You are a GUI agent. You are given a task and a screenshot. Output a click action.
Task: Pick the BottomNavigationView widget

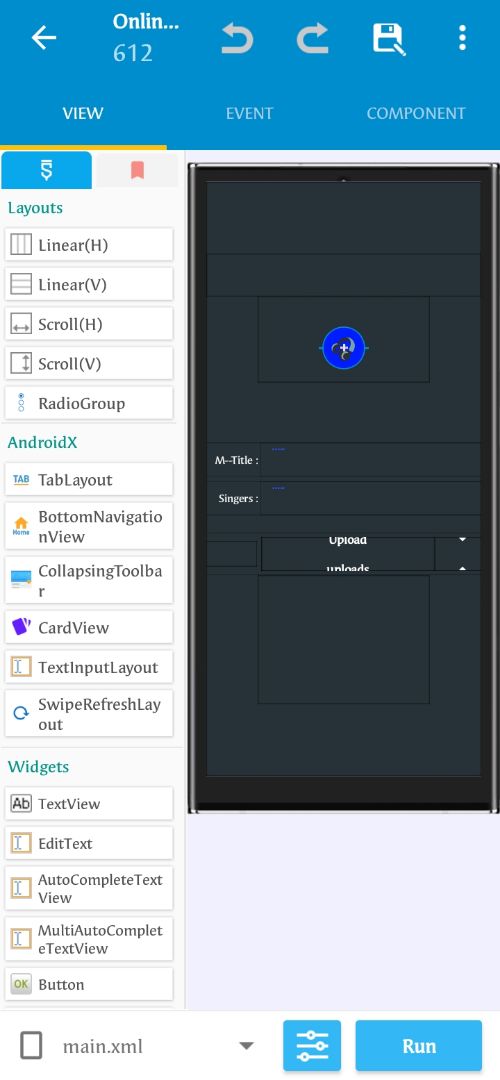tap(89, 527)
